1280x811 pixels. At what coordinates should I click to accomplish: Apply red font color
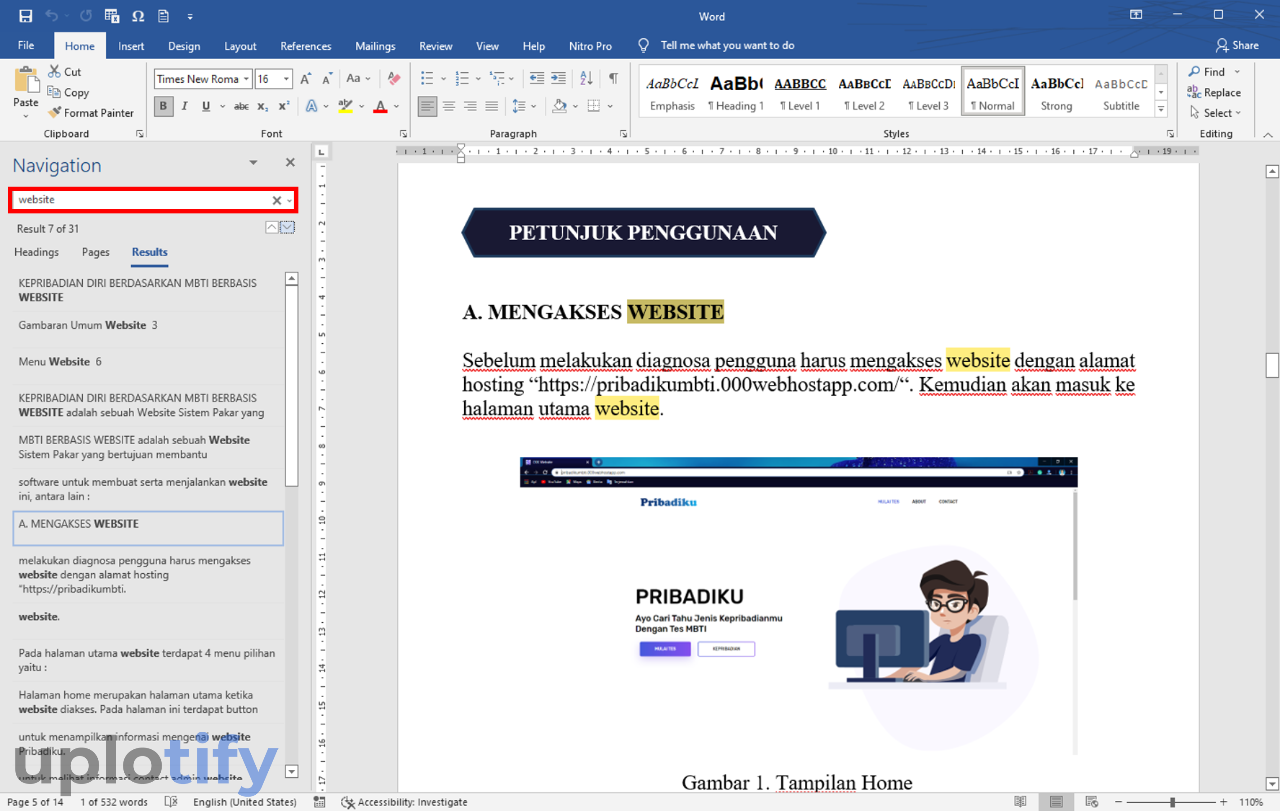380,106
